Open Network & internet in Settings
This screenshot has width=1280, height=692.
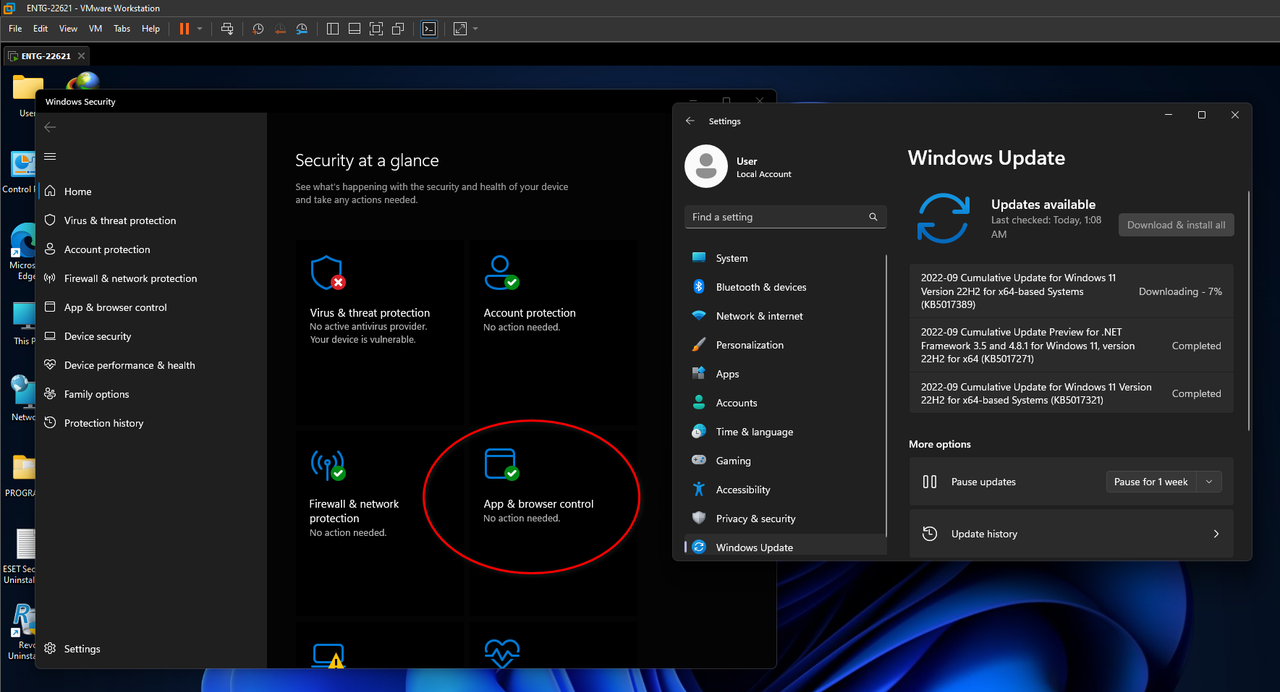tap(785, 316)
